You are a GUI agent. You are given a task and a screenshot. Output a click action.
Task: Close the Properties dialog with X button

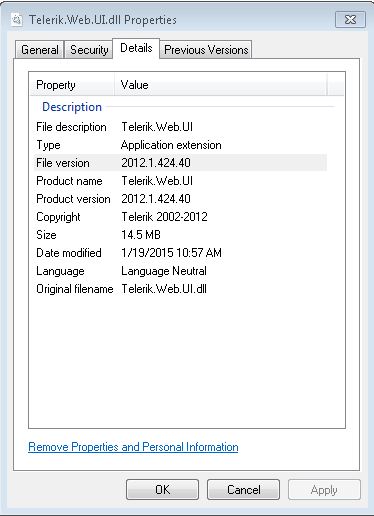tap(350, 20)
